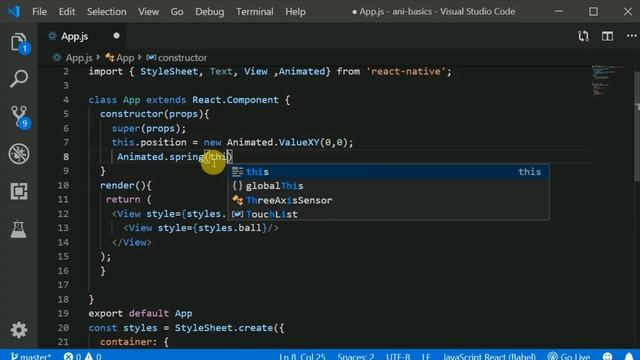
Task: Click 'styles.ball' on line 13
Action: tap(230, 228)
